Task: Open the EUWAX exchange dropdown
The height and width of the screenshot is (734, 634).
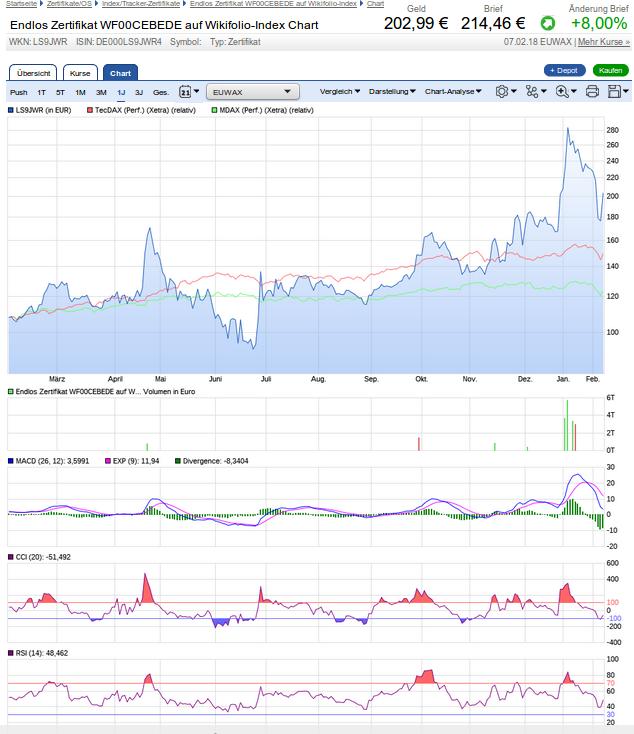Action: tap(249, 92)
